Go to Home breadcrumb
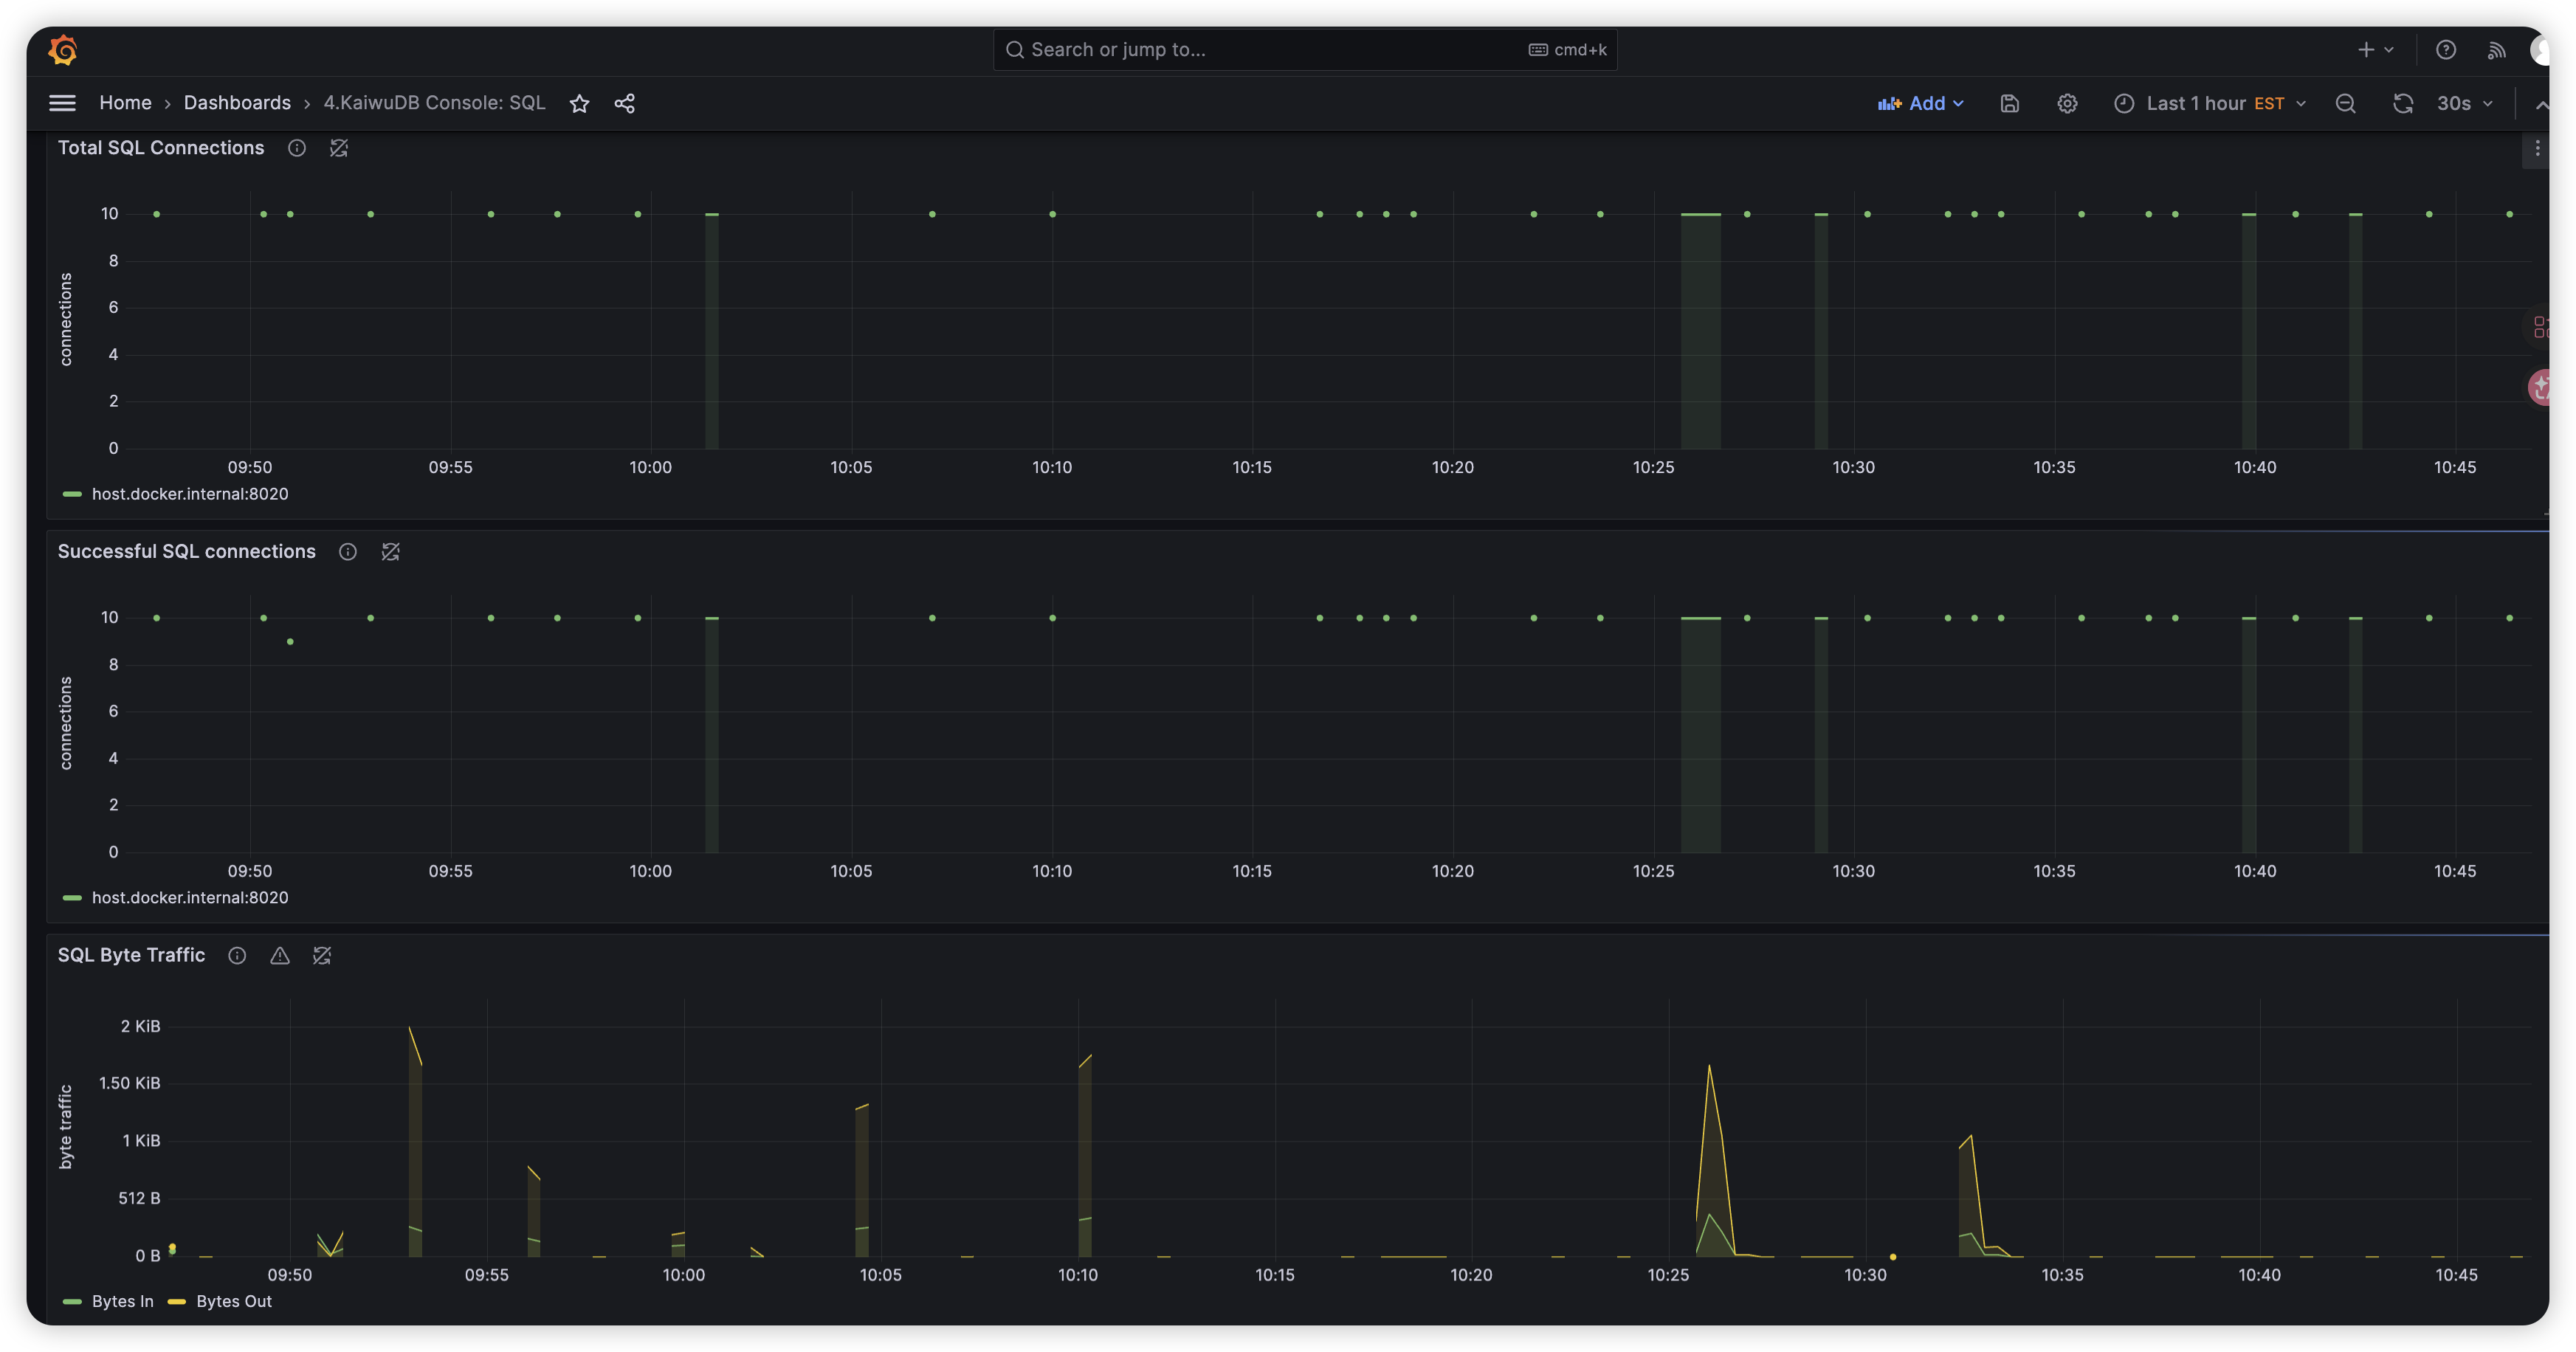 [125, 103]
